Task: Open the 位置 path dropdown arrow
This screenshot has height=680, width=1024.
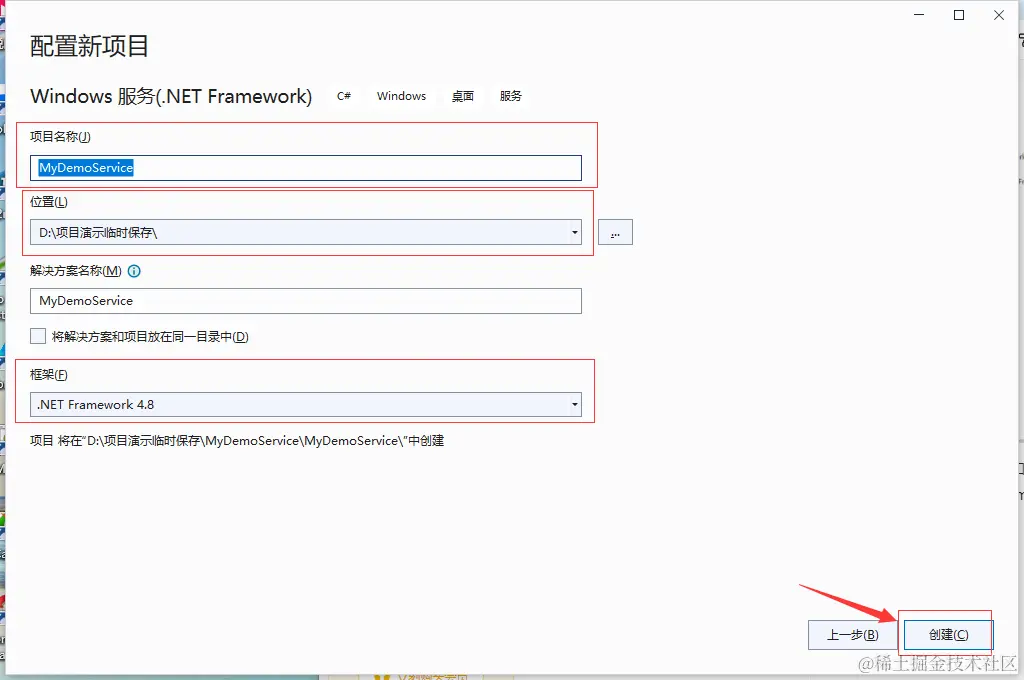Action: point(575,233)
